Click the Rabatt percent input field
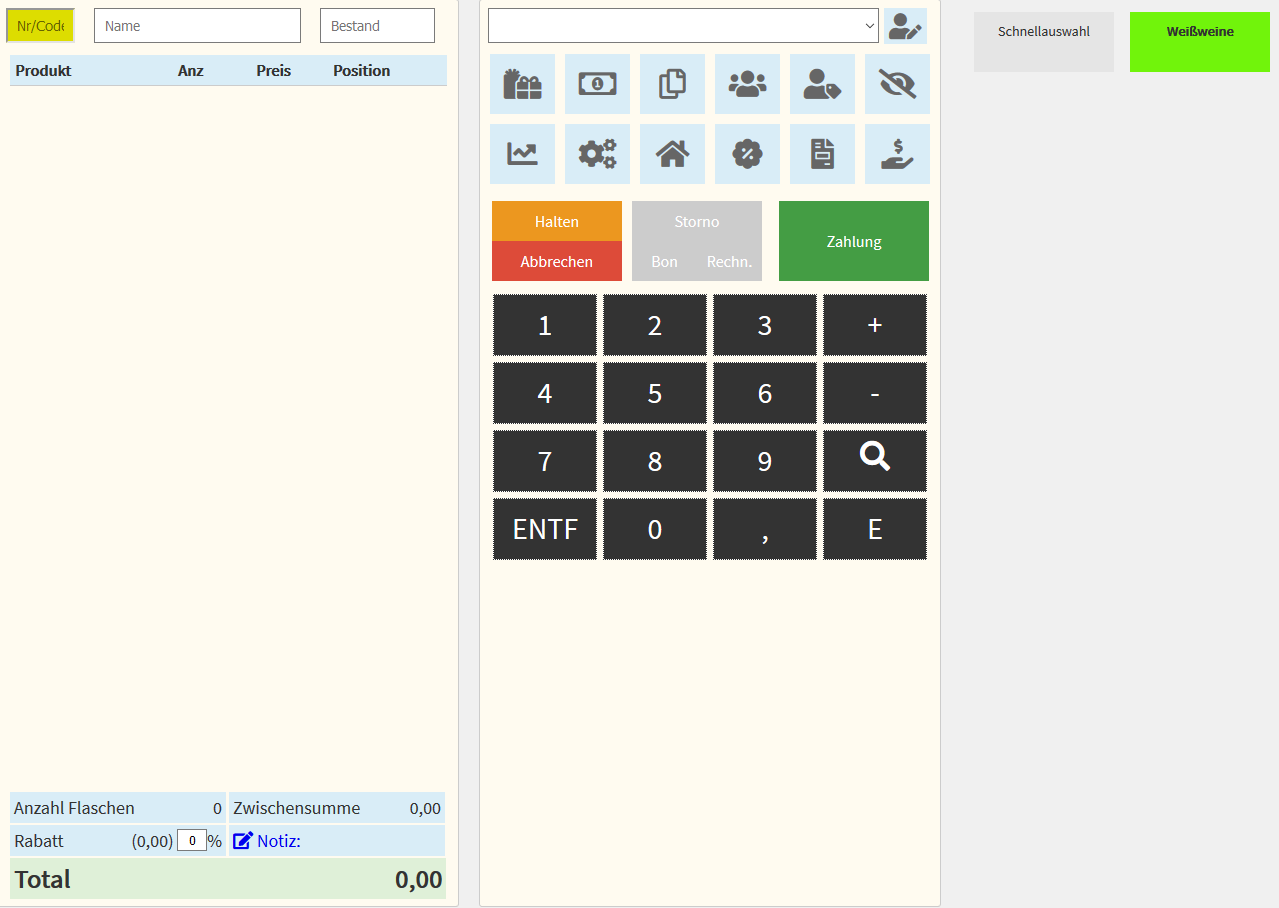1279x908 pixels. pos(191,841)
